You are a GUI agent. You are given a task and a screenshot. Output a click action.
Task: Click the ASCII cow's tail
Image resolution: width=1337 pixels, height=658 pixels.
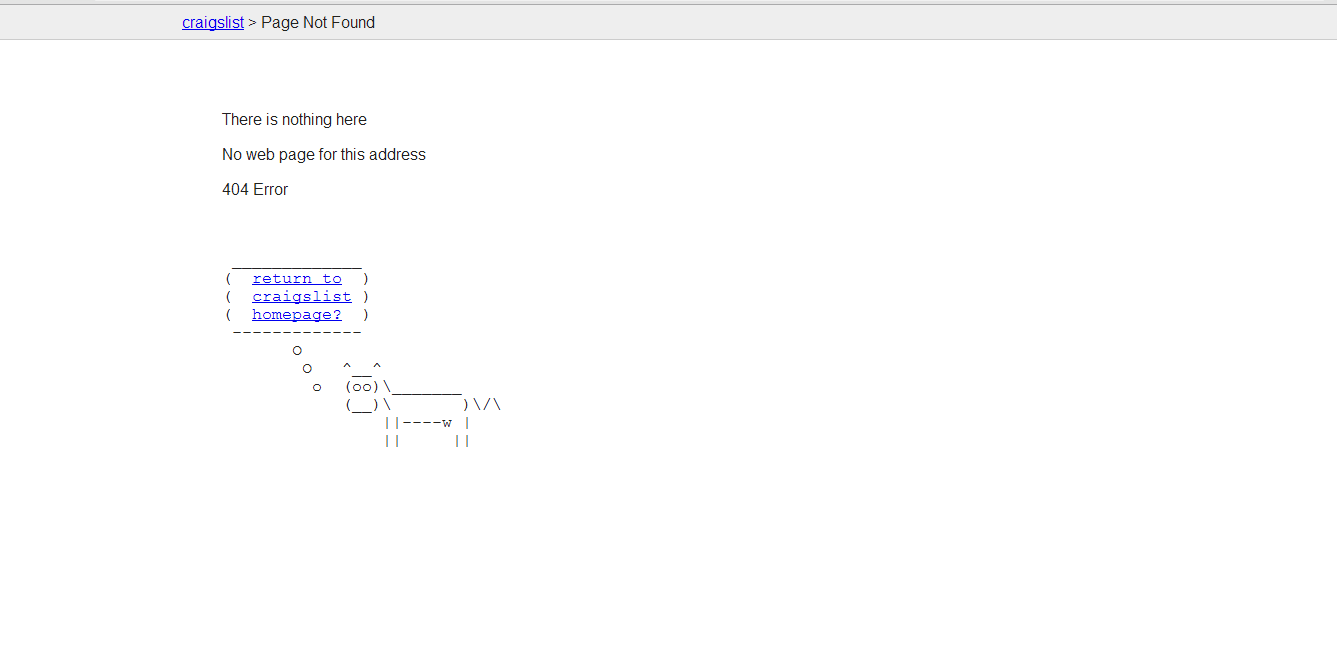coord(487,405)
